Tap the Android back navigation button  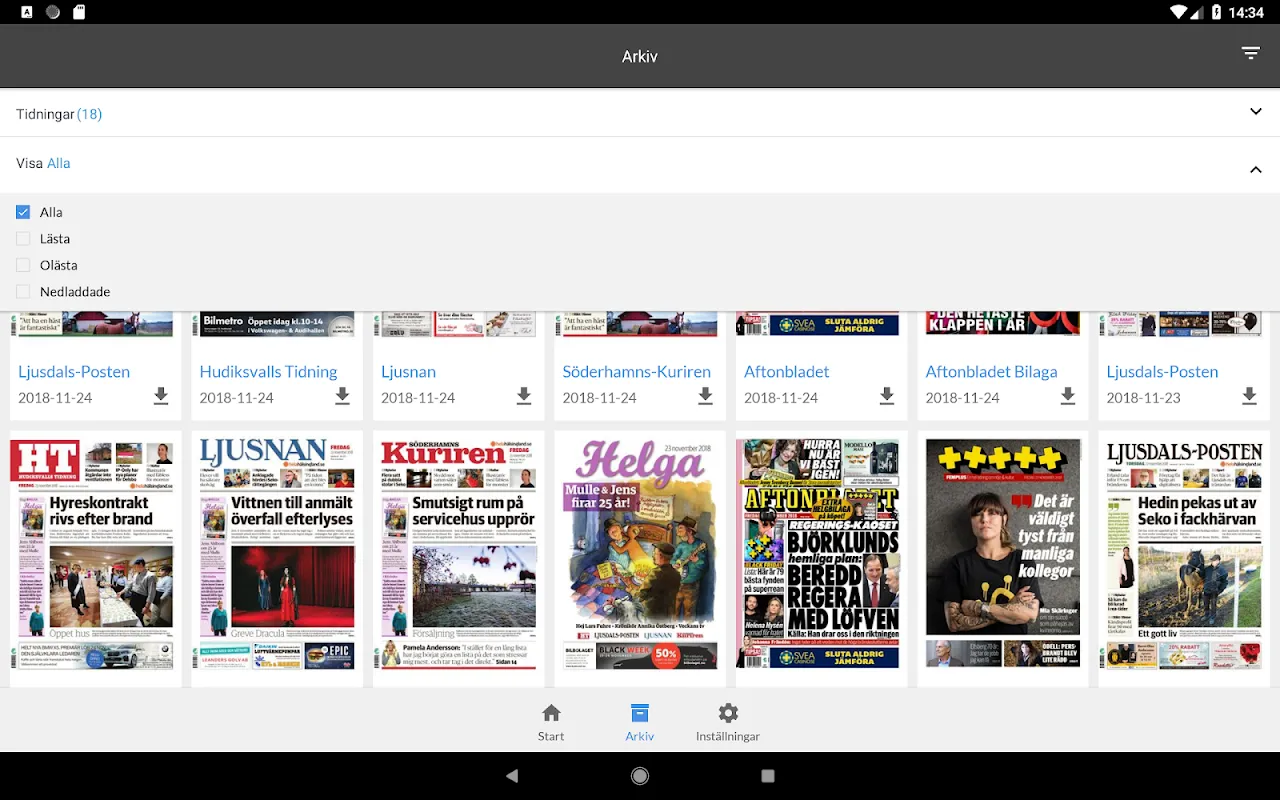(x=512, y=776)
